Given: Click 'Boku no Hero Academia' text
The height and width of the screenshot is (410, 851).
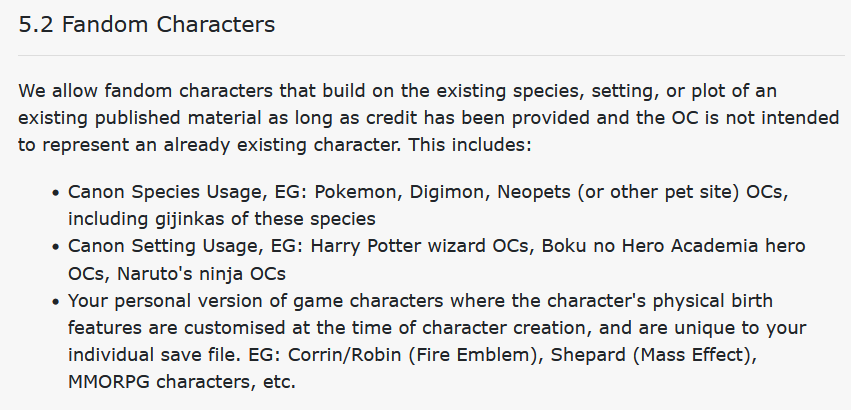Looking at the screenshot, I should click(650, 247).
